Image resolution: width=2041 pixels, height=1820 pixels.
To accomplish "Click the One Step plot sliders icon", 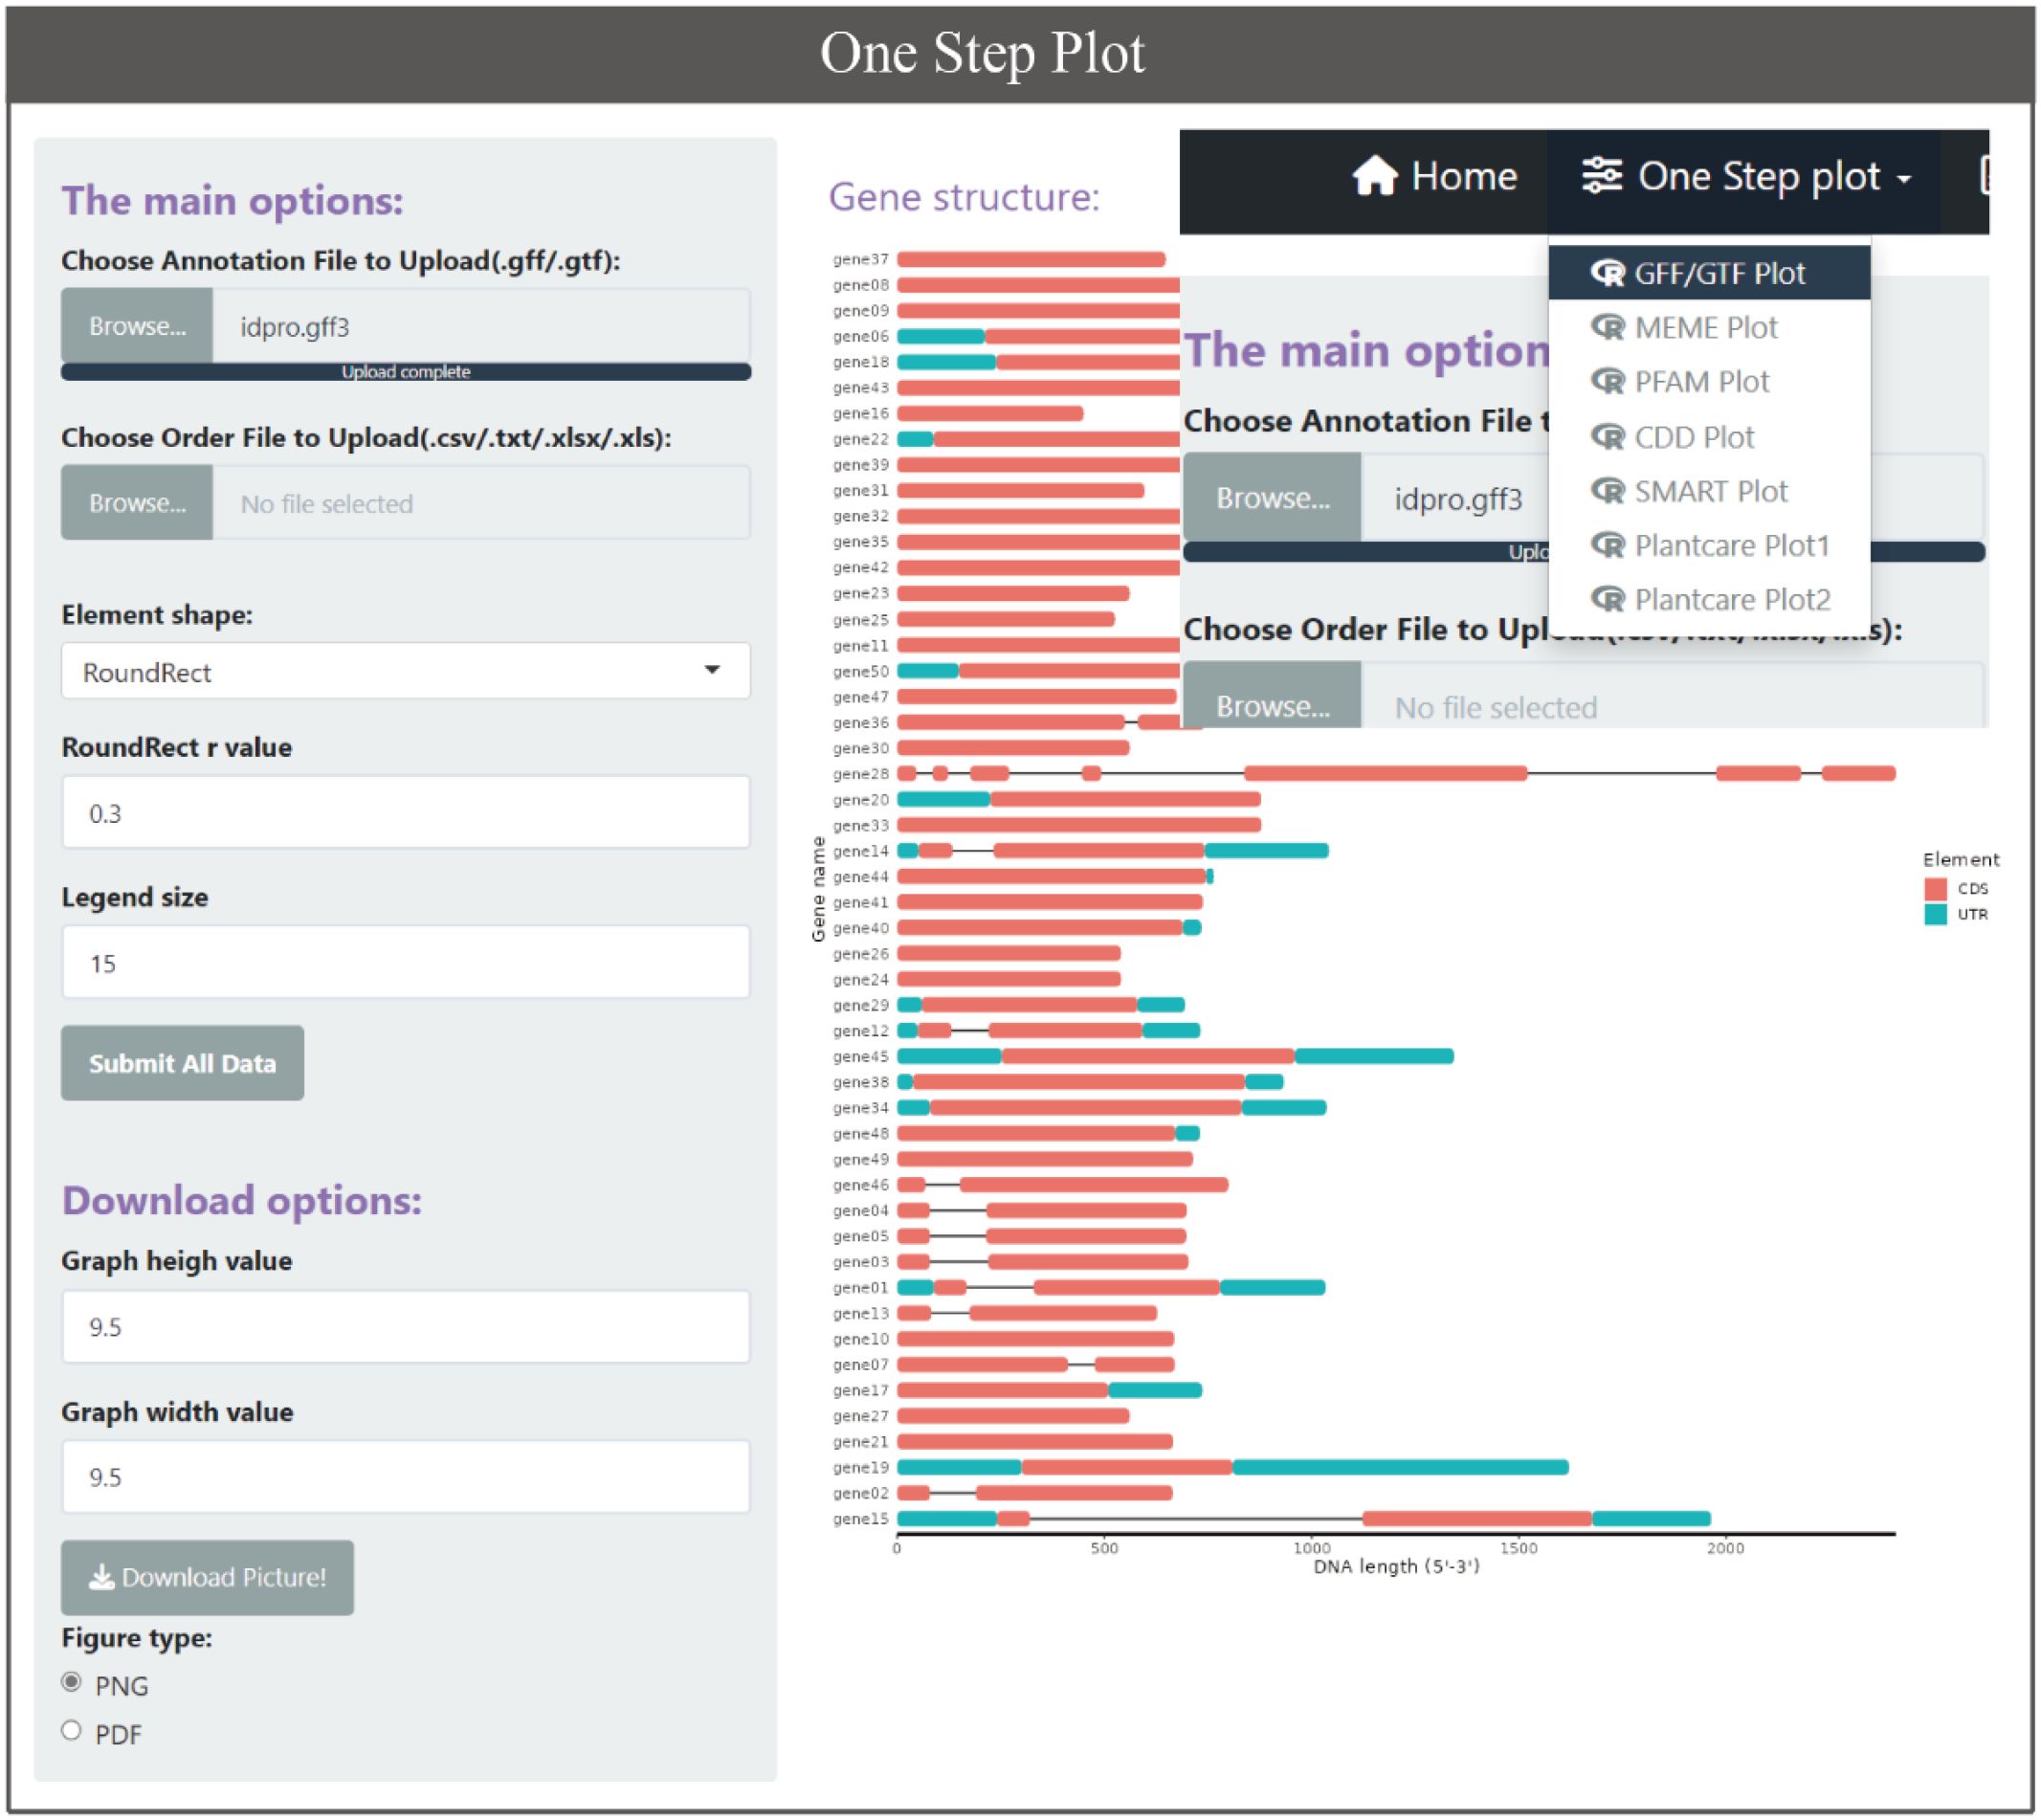I will pyautogui.click(x=1601, y=176).
